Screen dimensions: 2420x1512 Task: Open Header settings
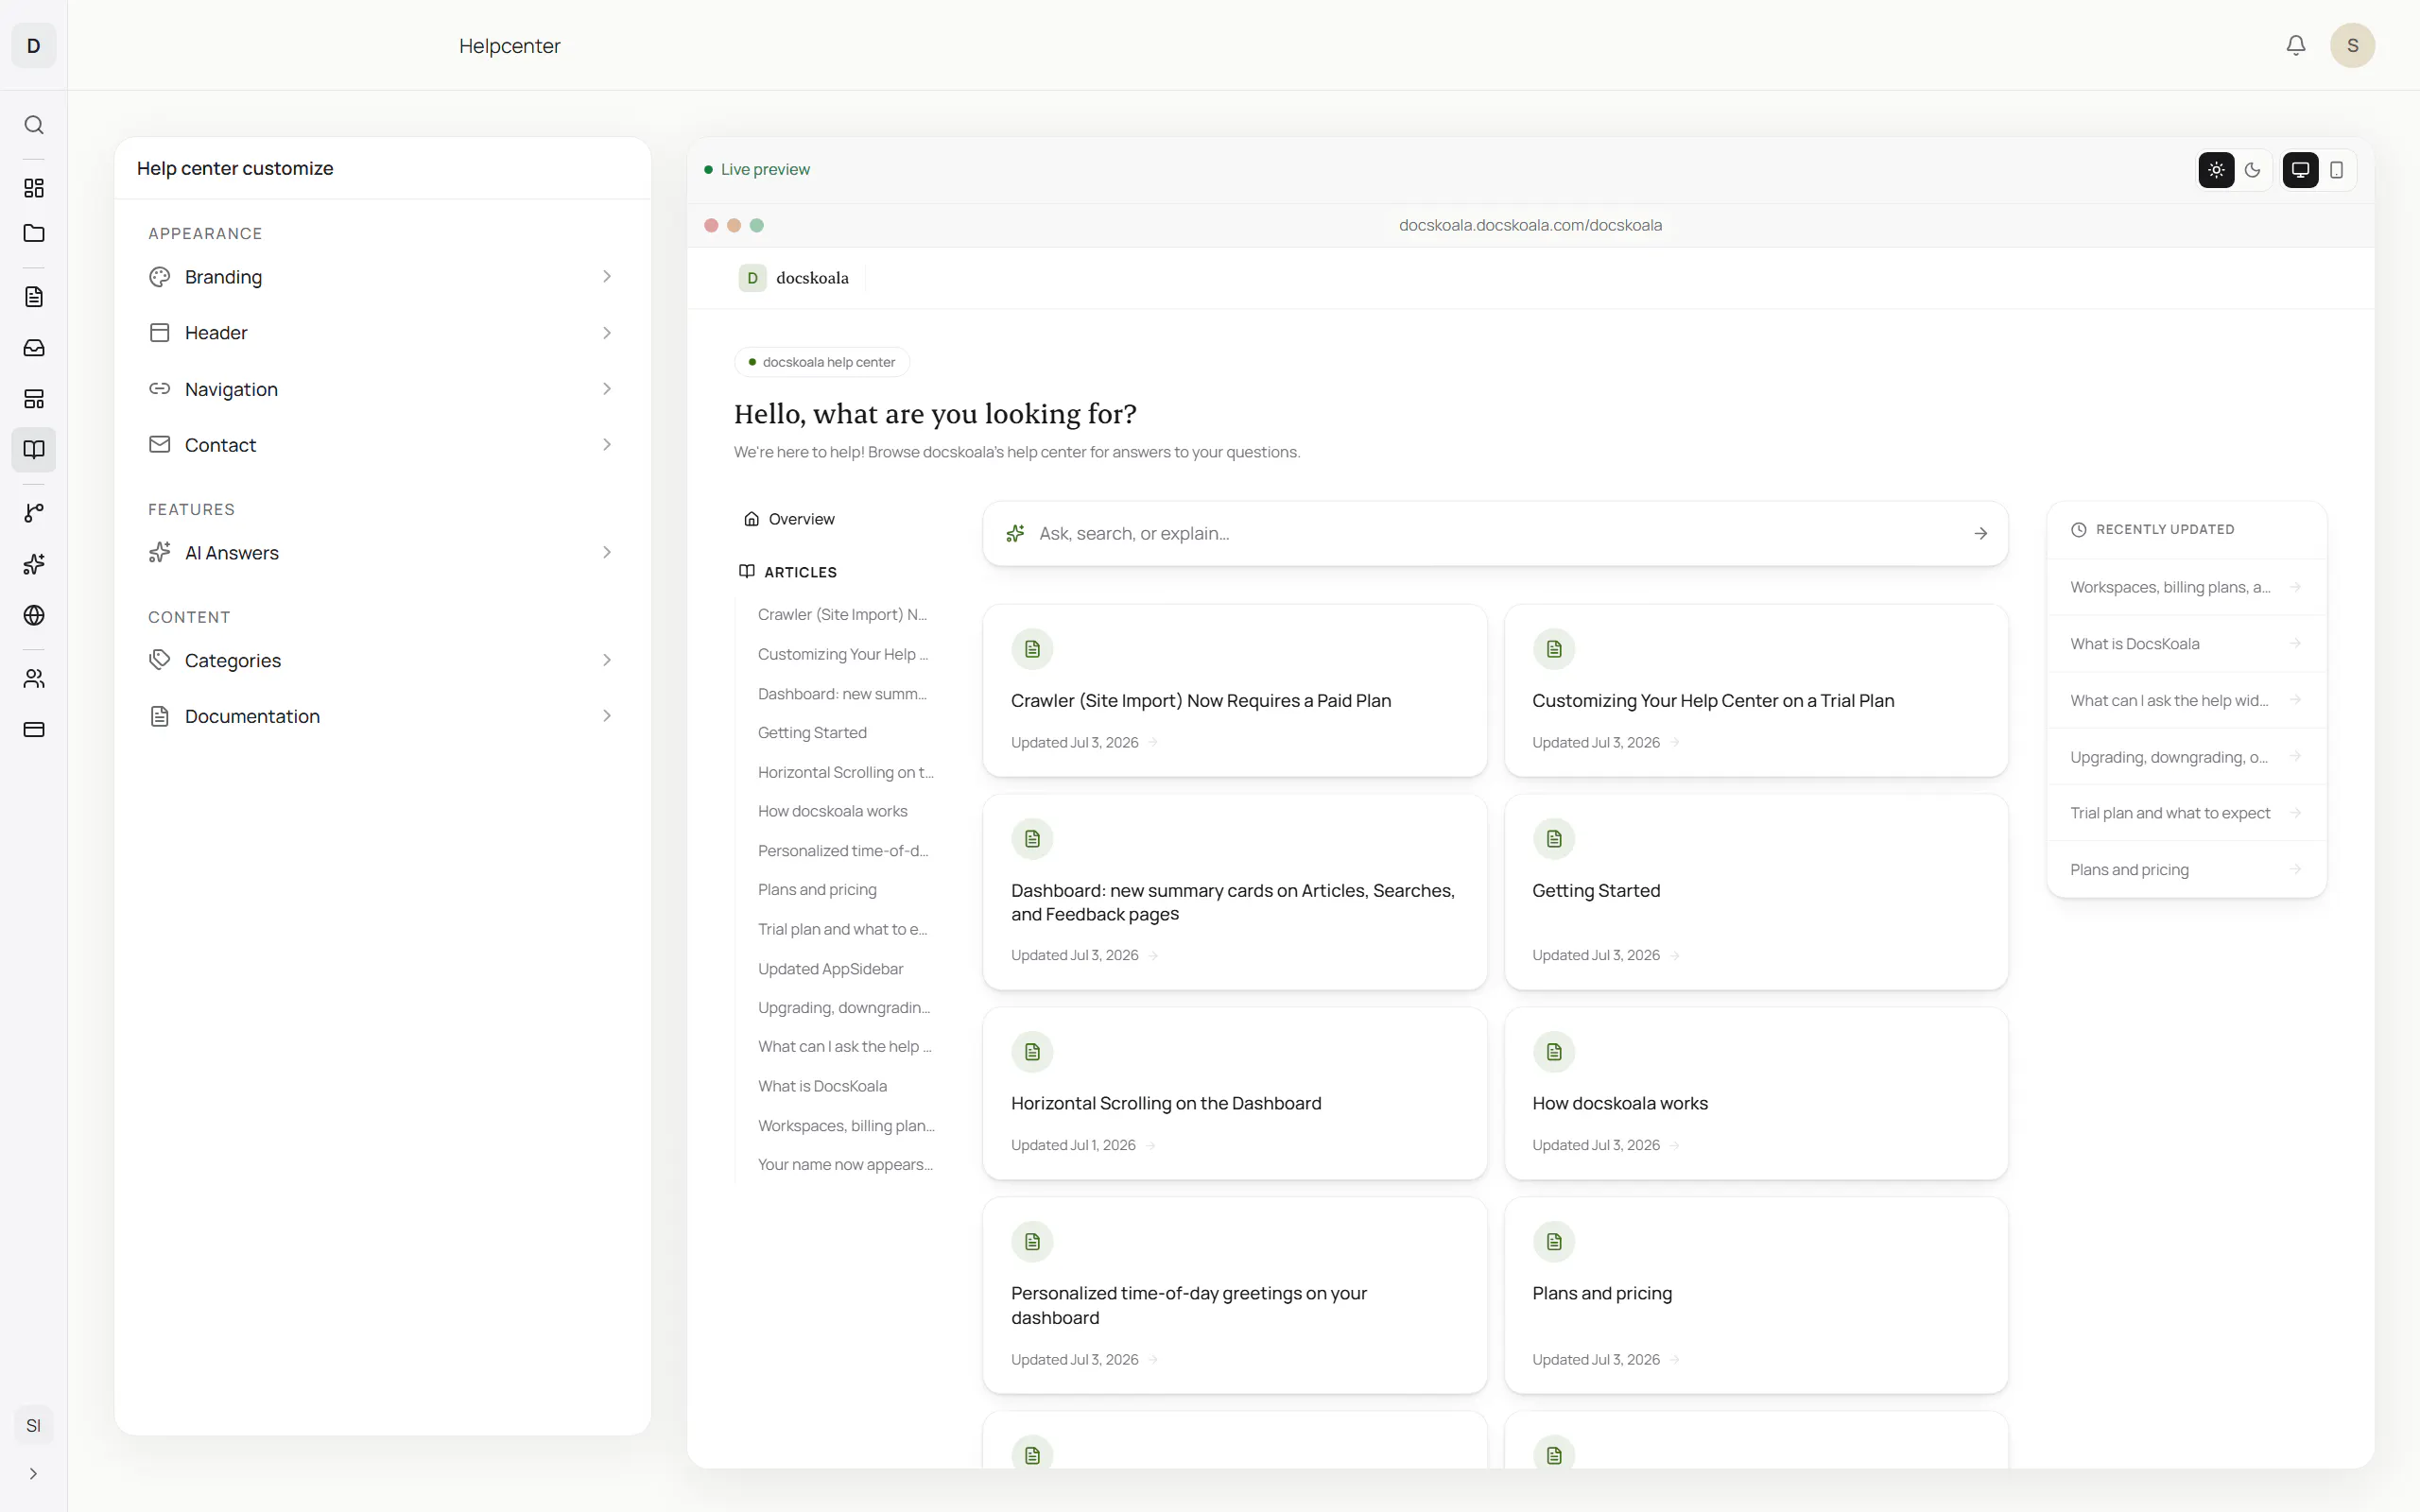(x=382, y=333)
